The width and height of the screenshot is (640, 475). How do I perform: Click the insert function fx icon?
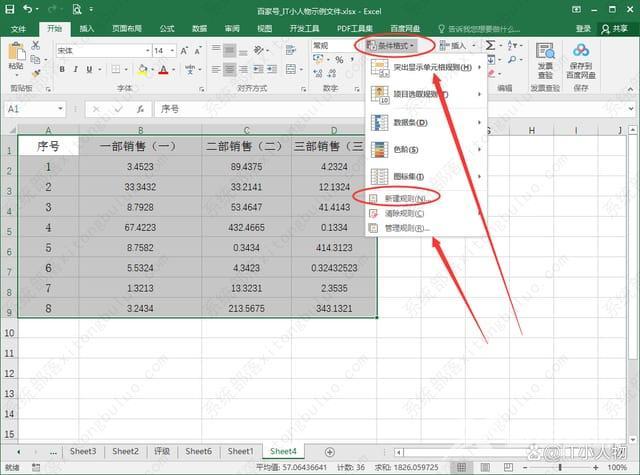(x=140, y=109)
